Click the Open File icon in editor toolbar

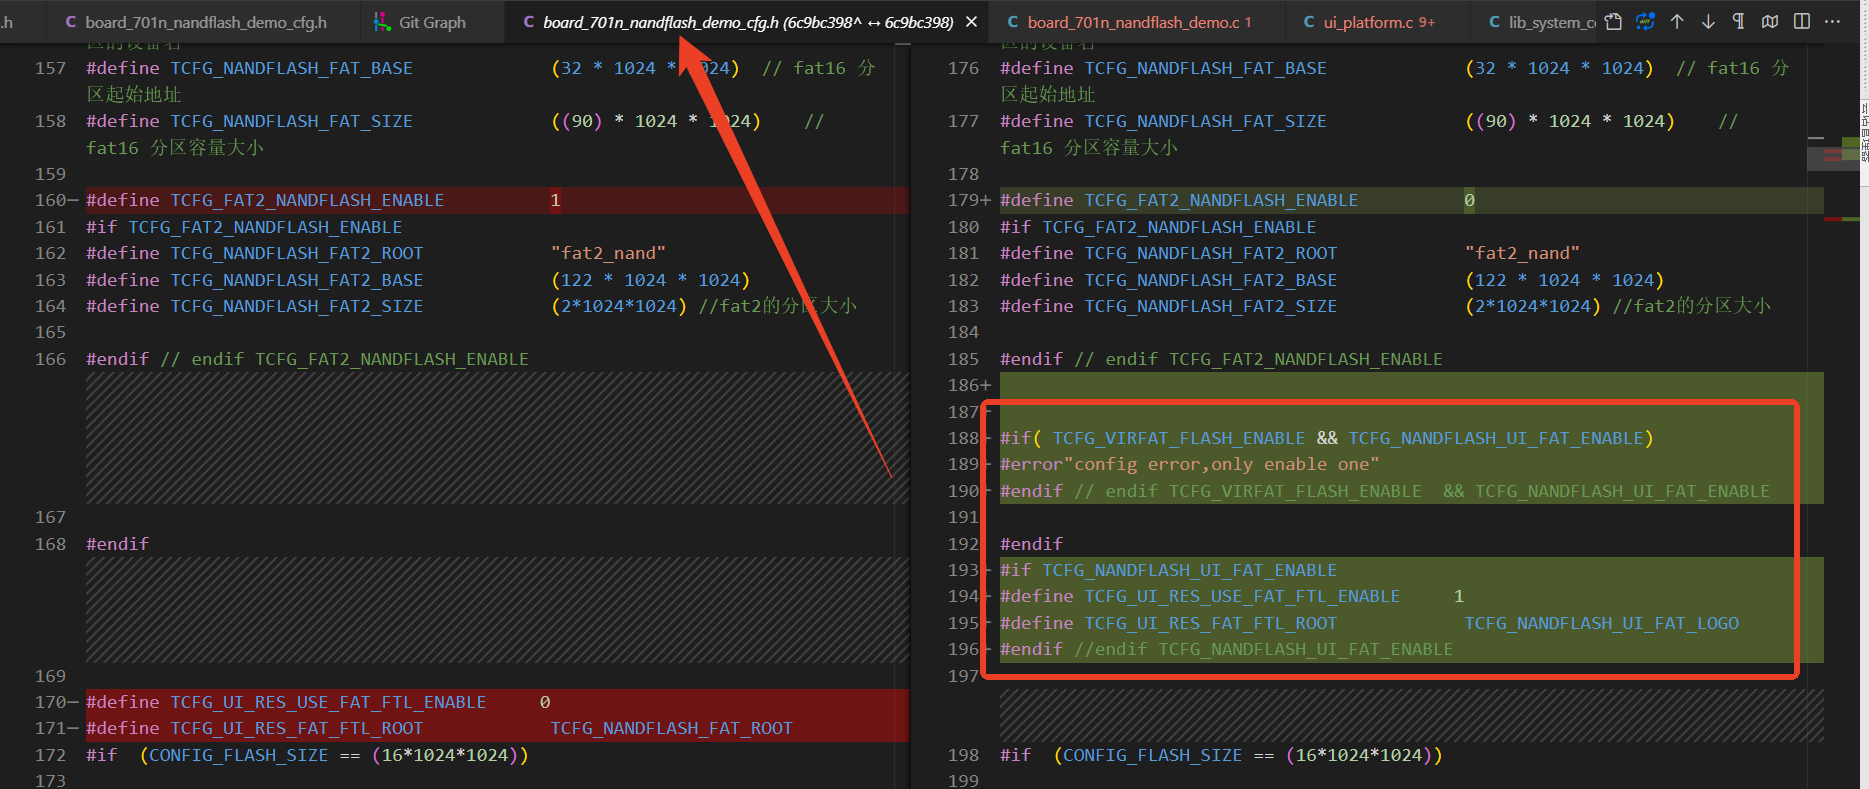coord(1613,22)
